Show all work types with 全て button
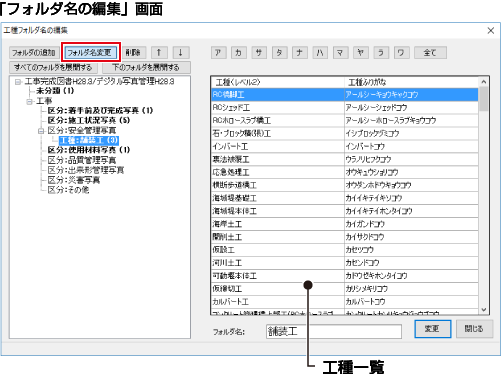Viewport: 501px width, 374px height. [x=430, y=53]
